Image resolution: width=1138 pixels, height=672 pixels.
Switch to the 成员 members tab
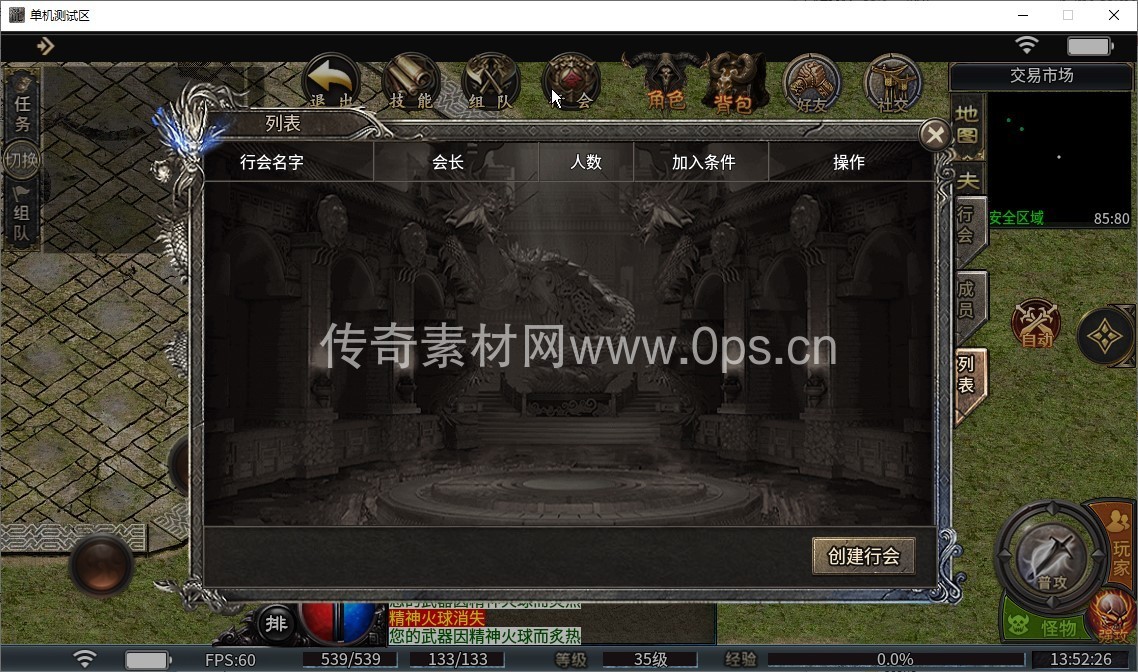coord(967,299)
